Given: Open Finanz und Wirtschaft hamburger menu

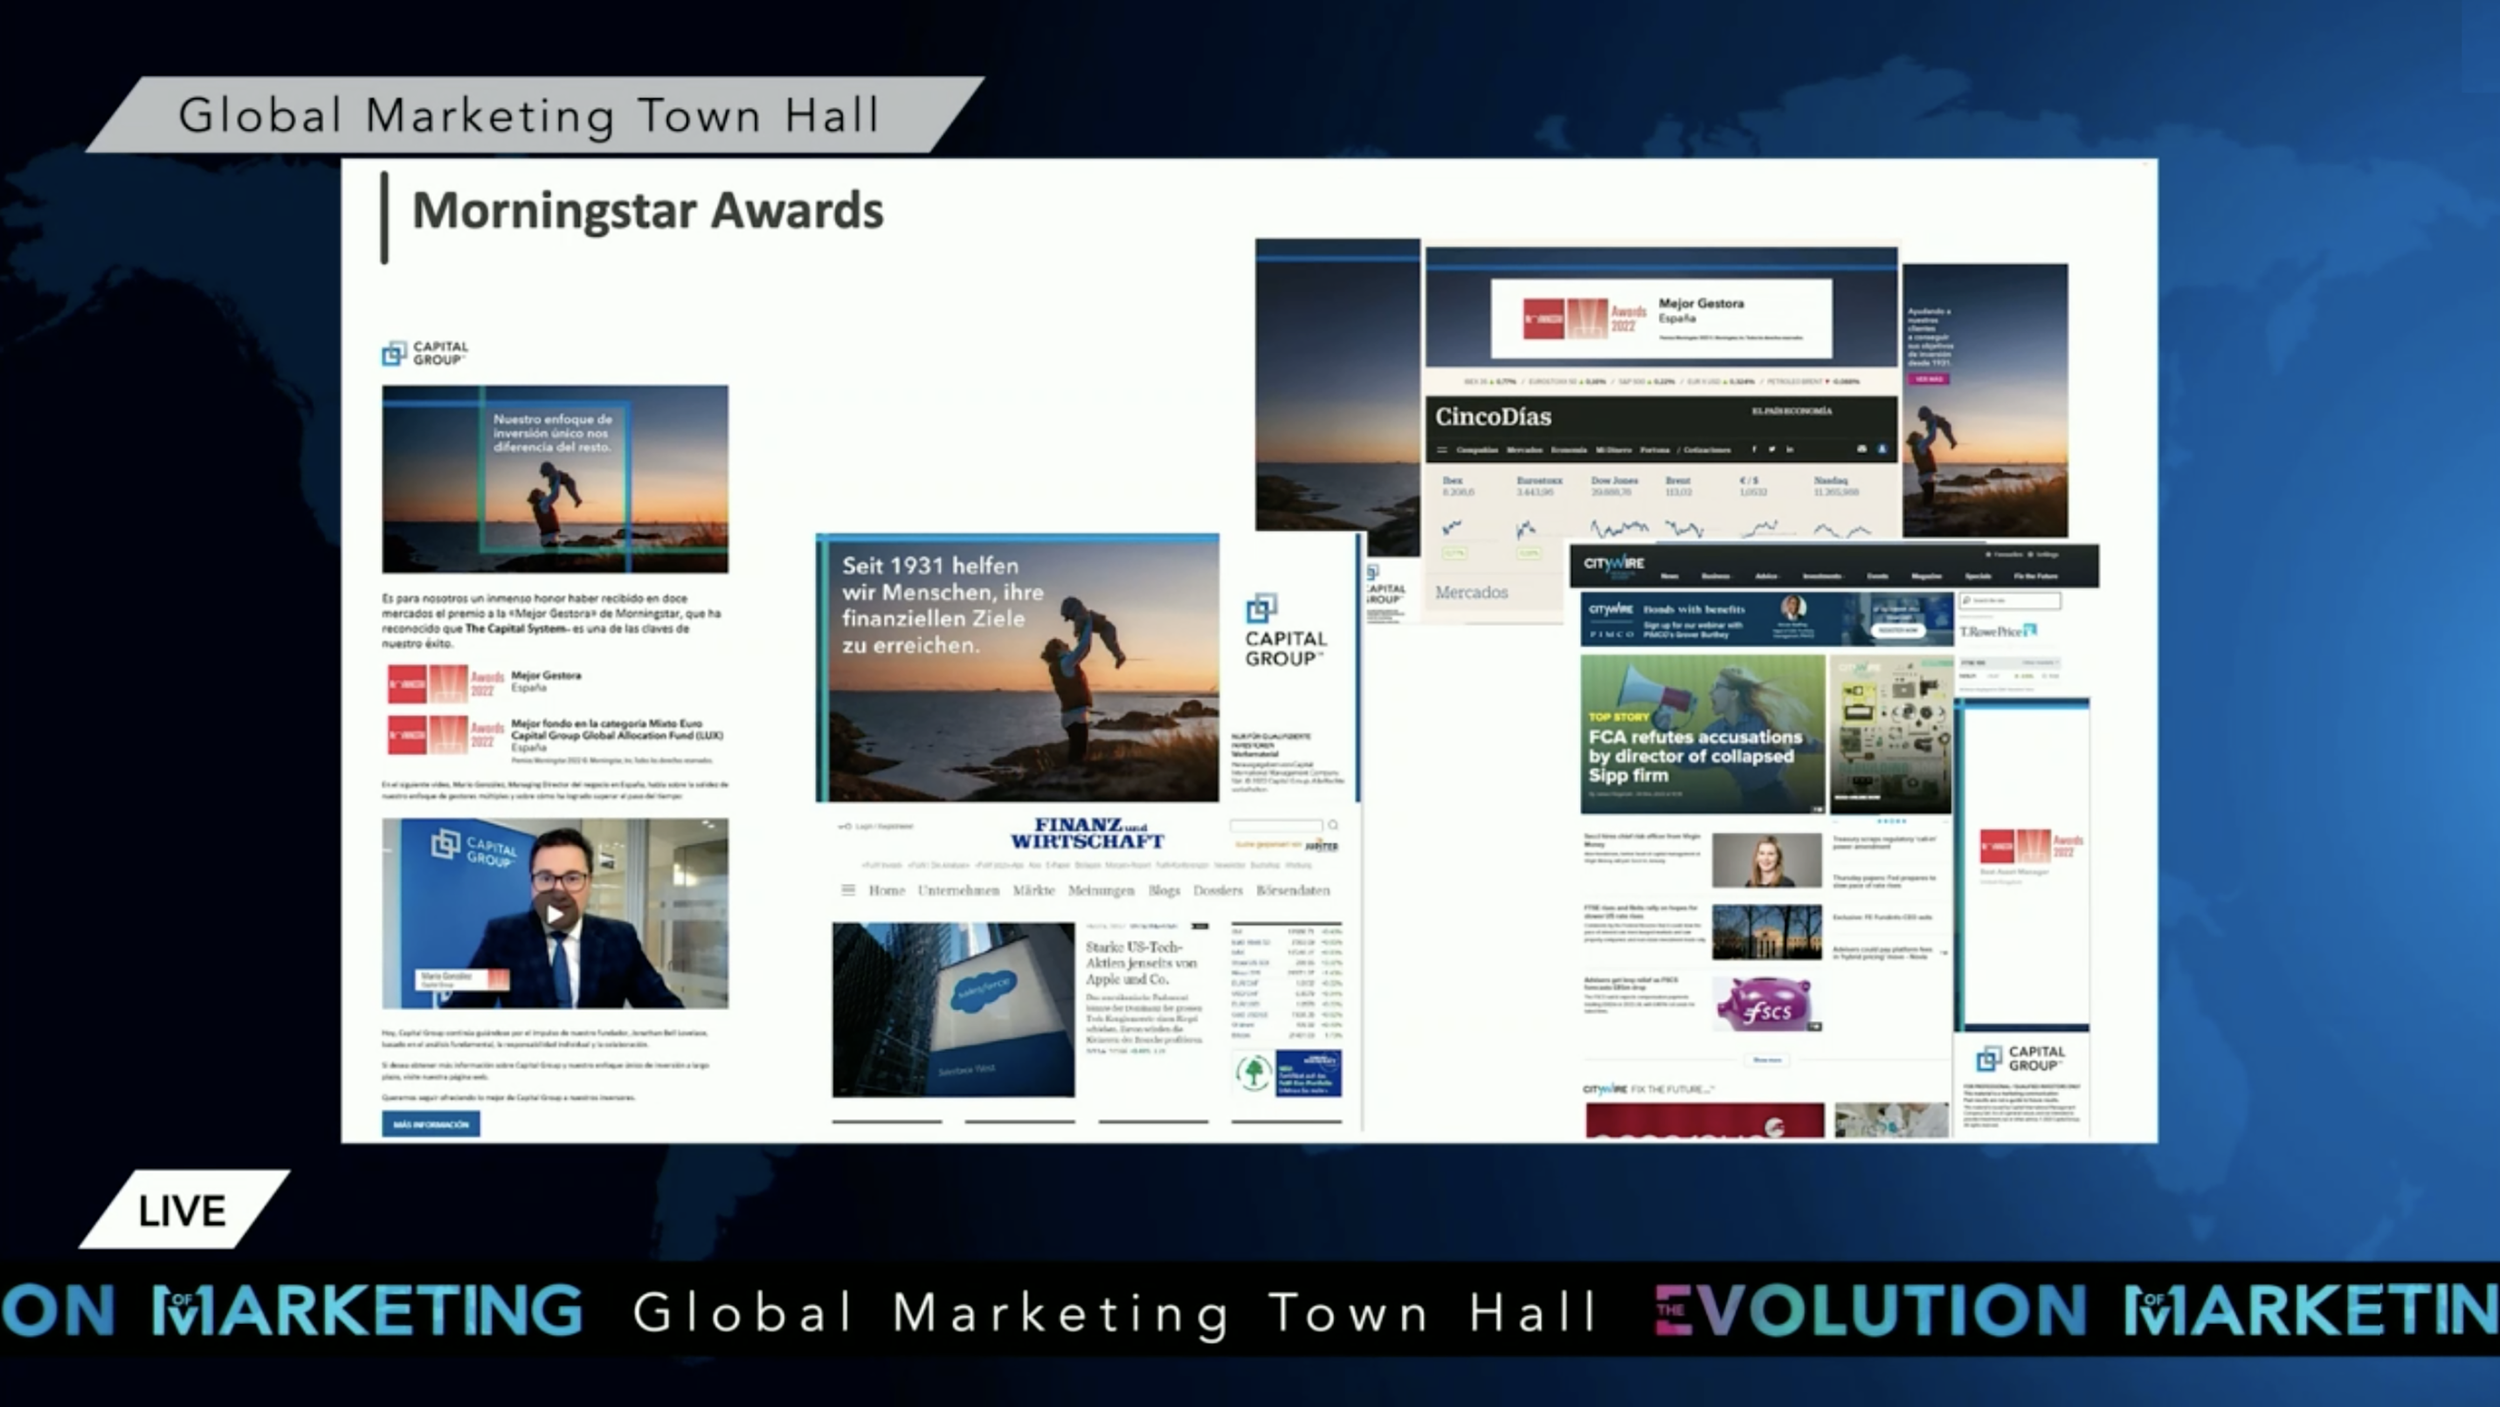Looking at the screenshot, I should pyautogui.click(x=848, y=889).
